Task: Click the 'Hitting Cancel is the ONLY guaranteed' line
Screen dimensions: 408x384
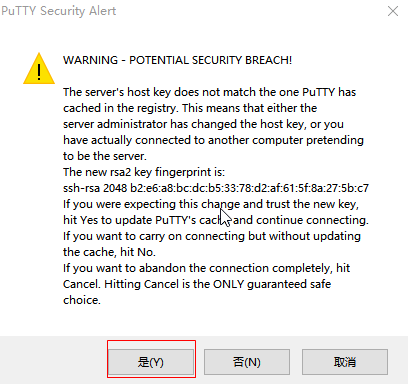Action: tap(197, 284)
